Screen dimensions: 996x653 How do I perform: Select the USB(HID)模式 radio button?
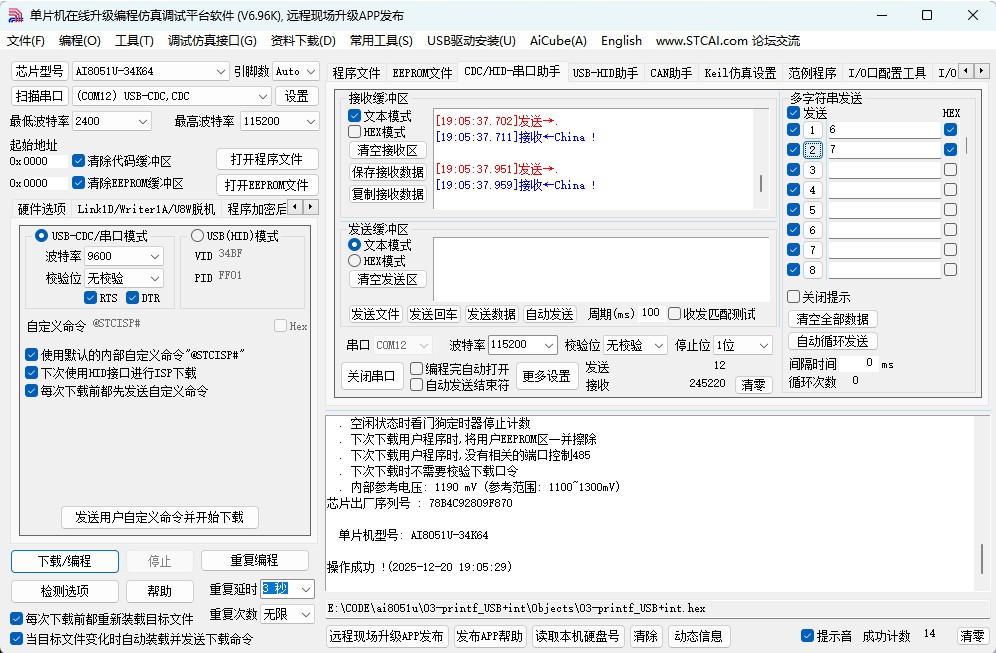click(196, 234)
